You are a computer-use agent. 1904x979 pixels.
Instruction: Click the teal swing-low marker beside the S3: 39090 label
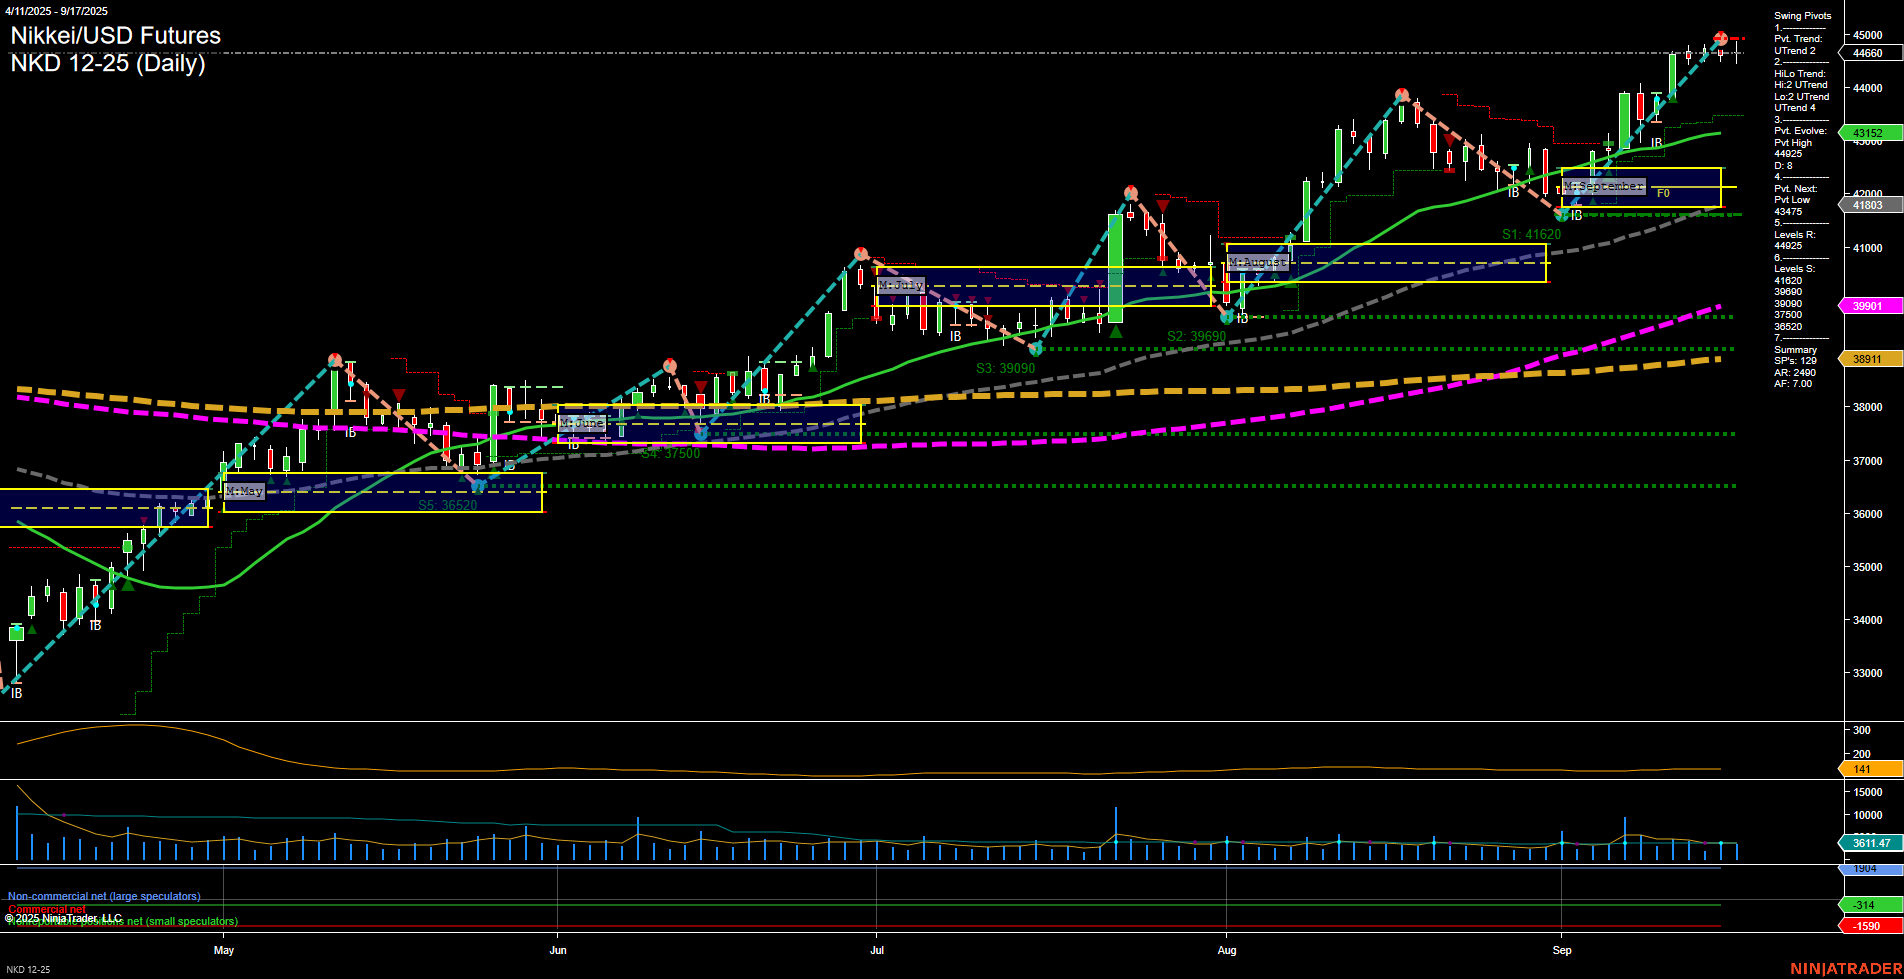point(1035,349)
